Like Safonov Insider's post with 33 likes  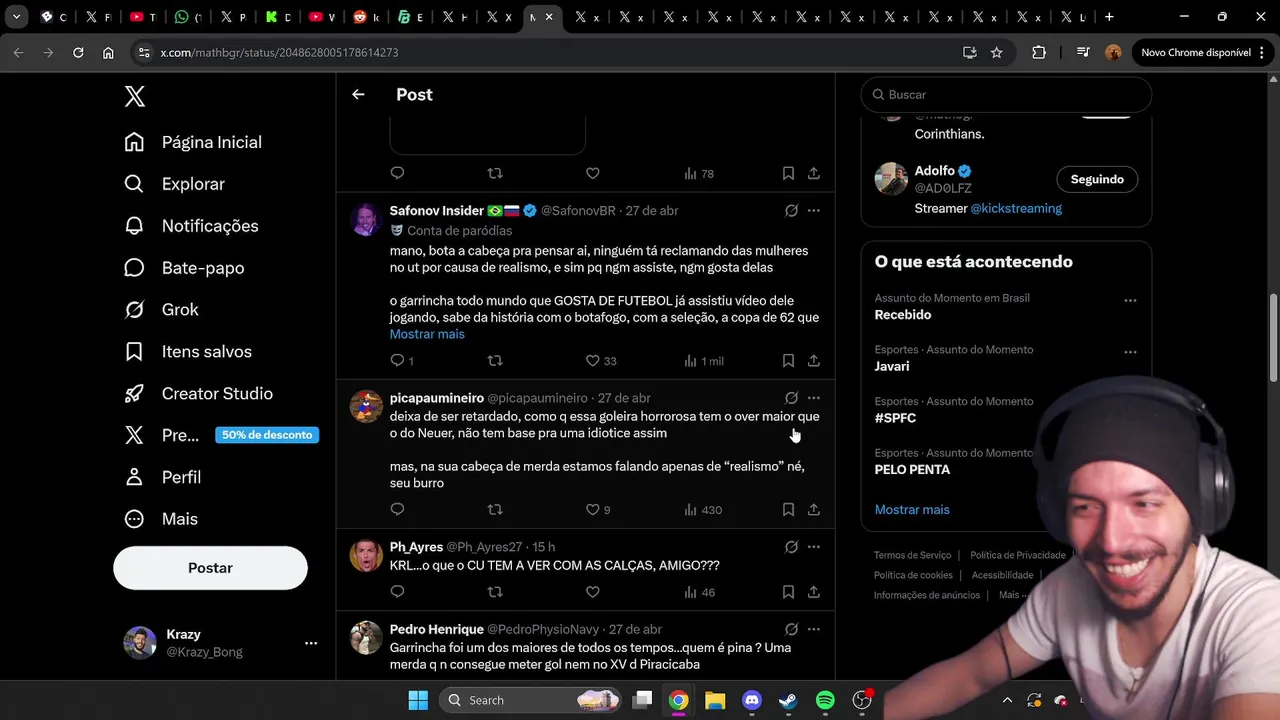click(592, 361)
